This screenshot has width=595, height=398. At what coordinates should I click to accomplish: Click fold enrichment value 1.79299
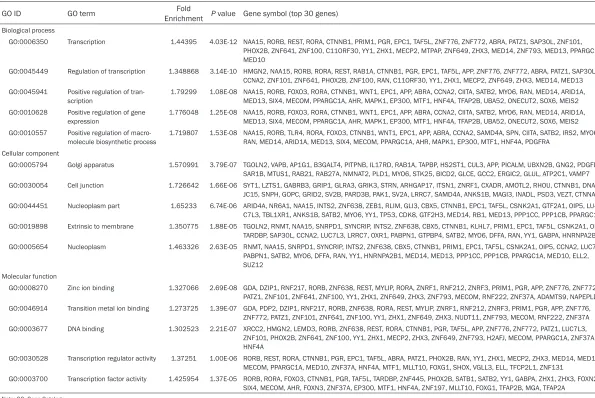click(184, 92)
